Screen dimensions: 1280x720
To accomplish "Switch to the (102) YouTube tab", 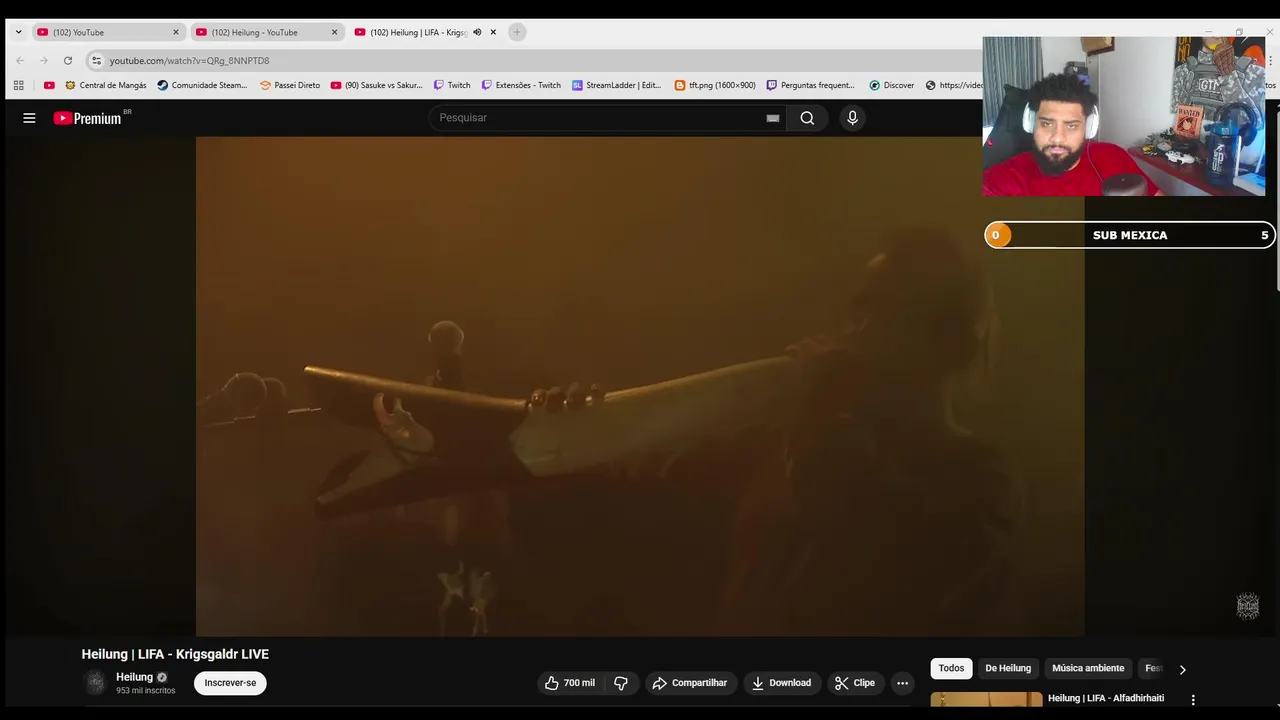I will (107, 32).
